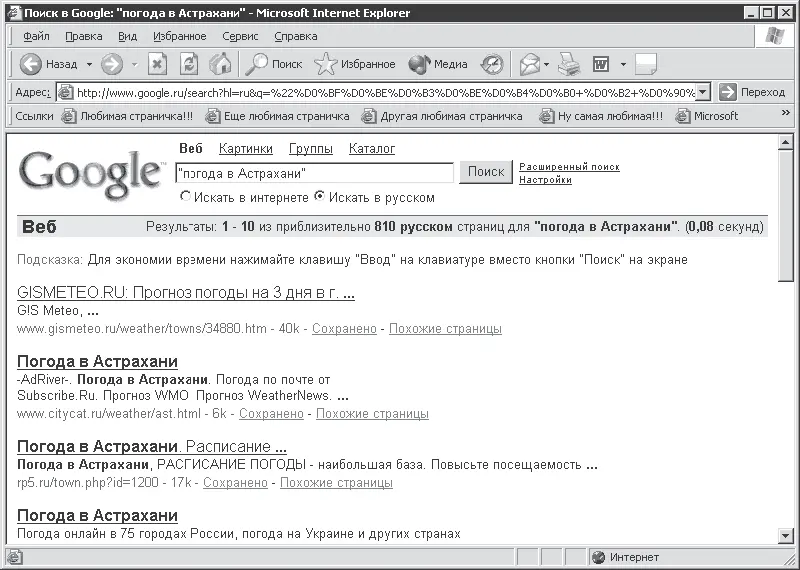The image size is (800, 570).
Task: Click the Google search query field
Action: pos(314,173)
